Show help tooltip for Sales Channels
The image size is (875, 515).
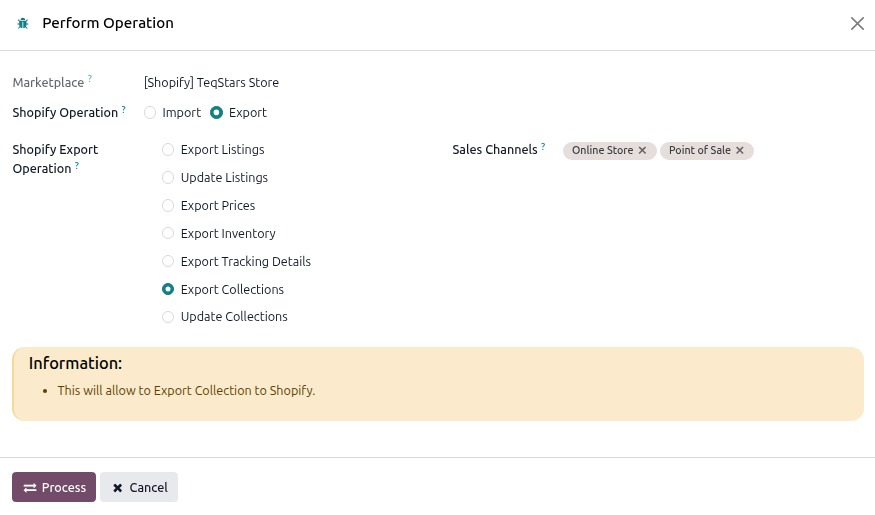coord(543,146)
